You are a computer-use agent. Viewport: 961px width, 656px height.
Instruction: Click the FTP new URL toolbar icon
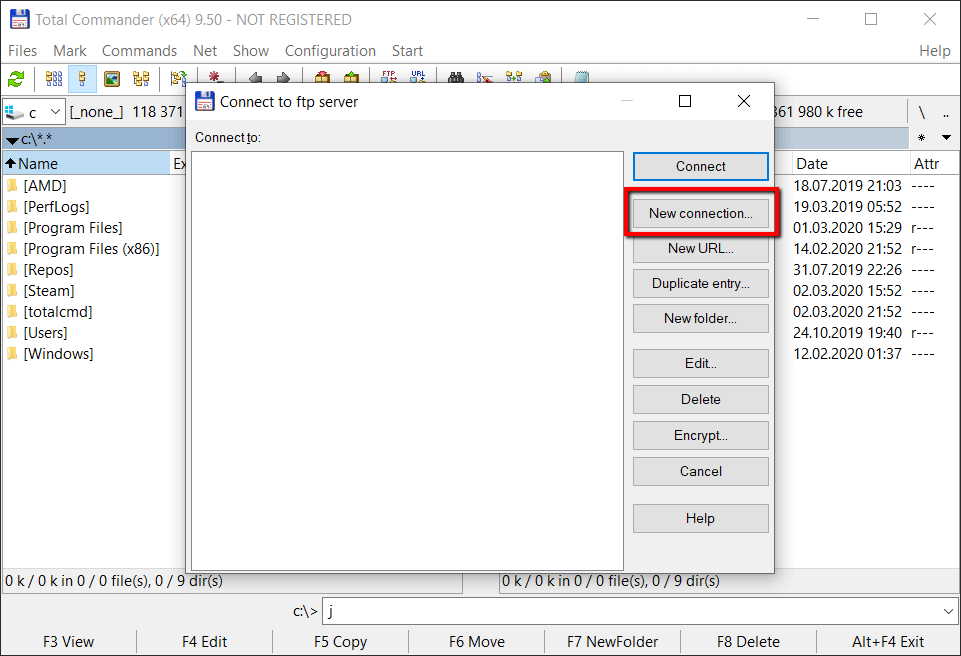pyautogui.click(x=418, y=77)
